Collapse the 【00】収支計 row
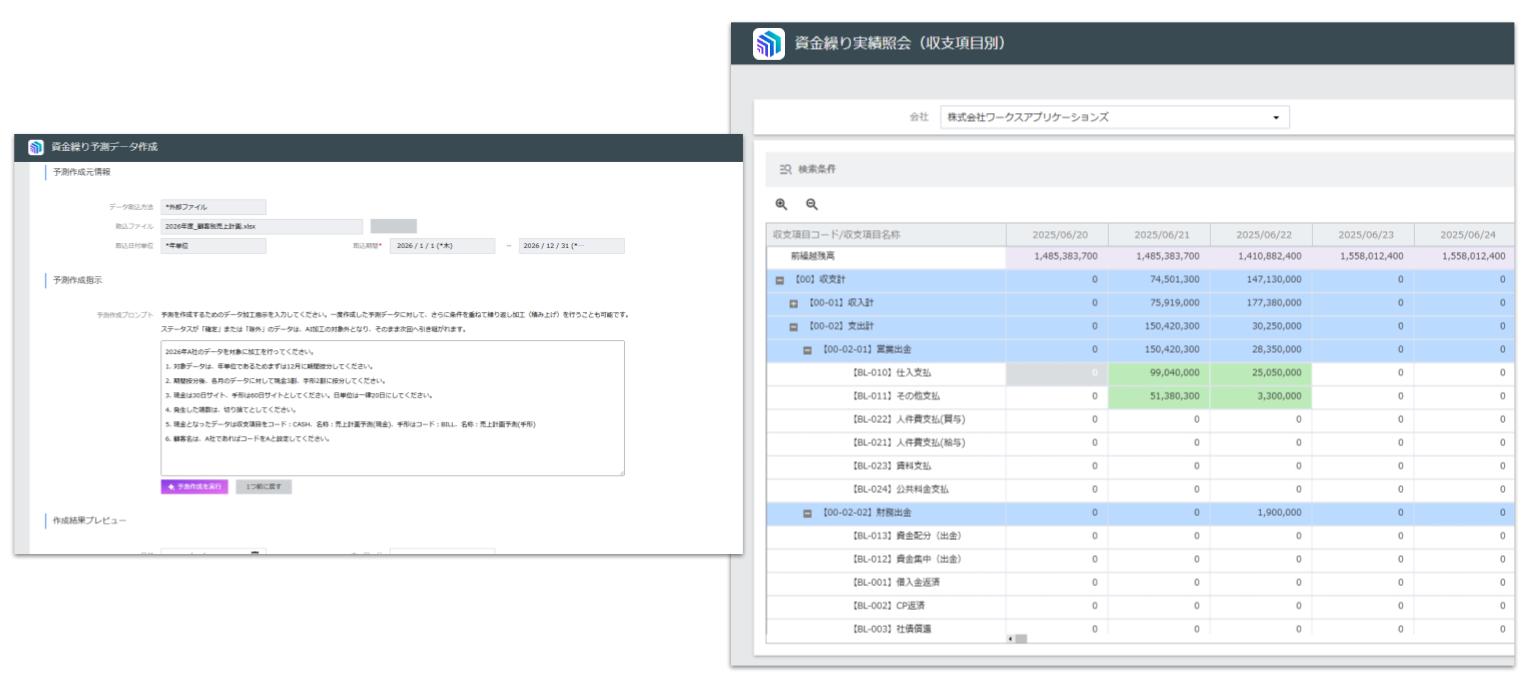Screen dimensions: 1538x688 [779, 279]
